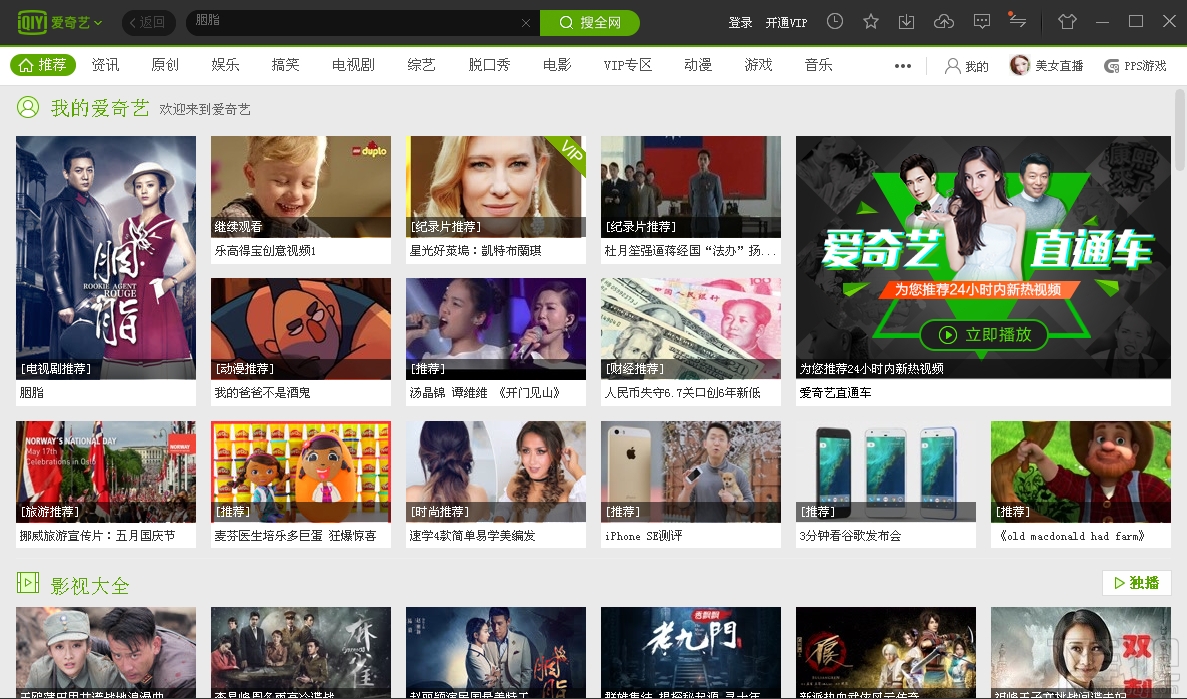Open the downloads arrow icon
1187x699 pixels.
pos(906,22)
